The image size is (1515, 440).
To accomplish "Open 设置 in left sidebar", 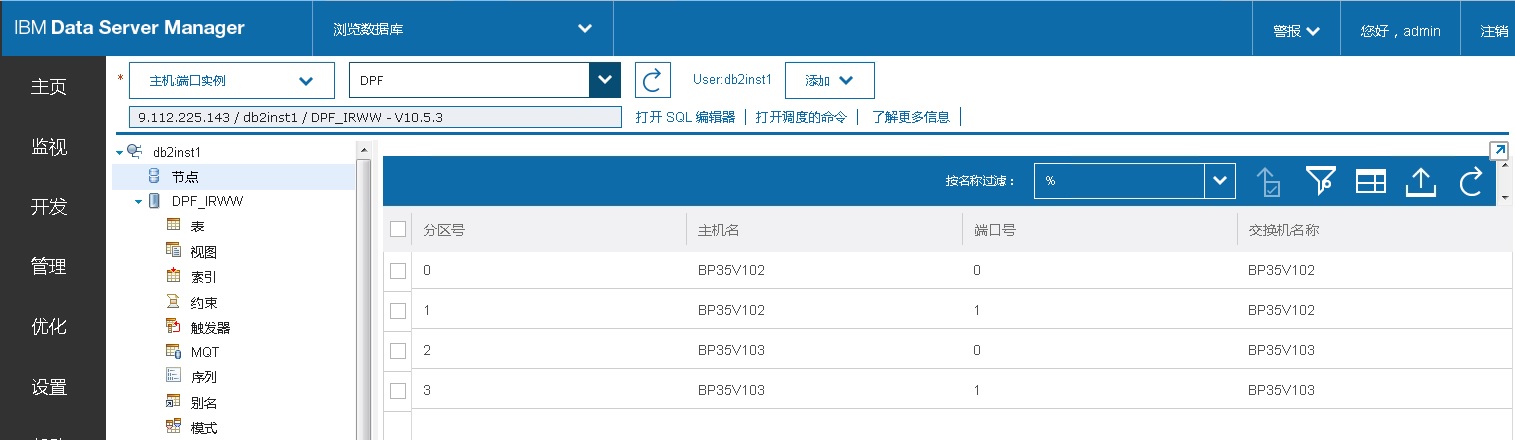I will click(x=48, y=387).
